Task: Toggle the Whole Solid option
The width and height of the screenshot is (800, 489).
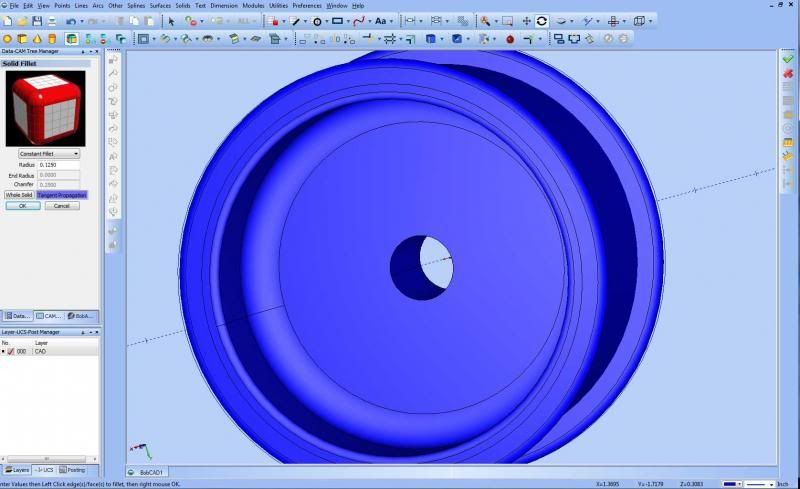Action: point(19,195)
